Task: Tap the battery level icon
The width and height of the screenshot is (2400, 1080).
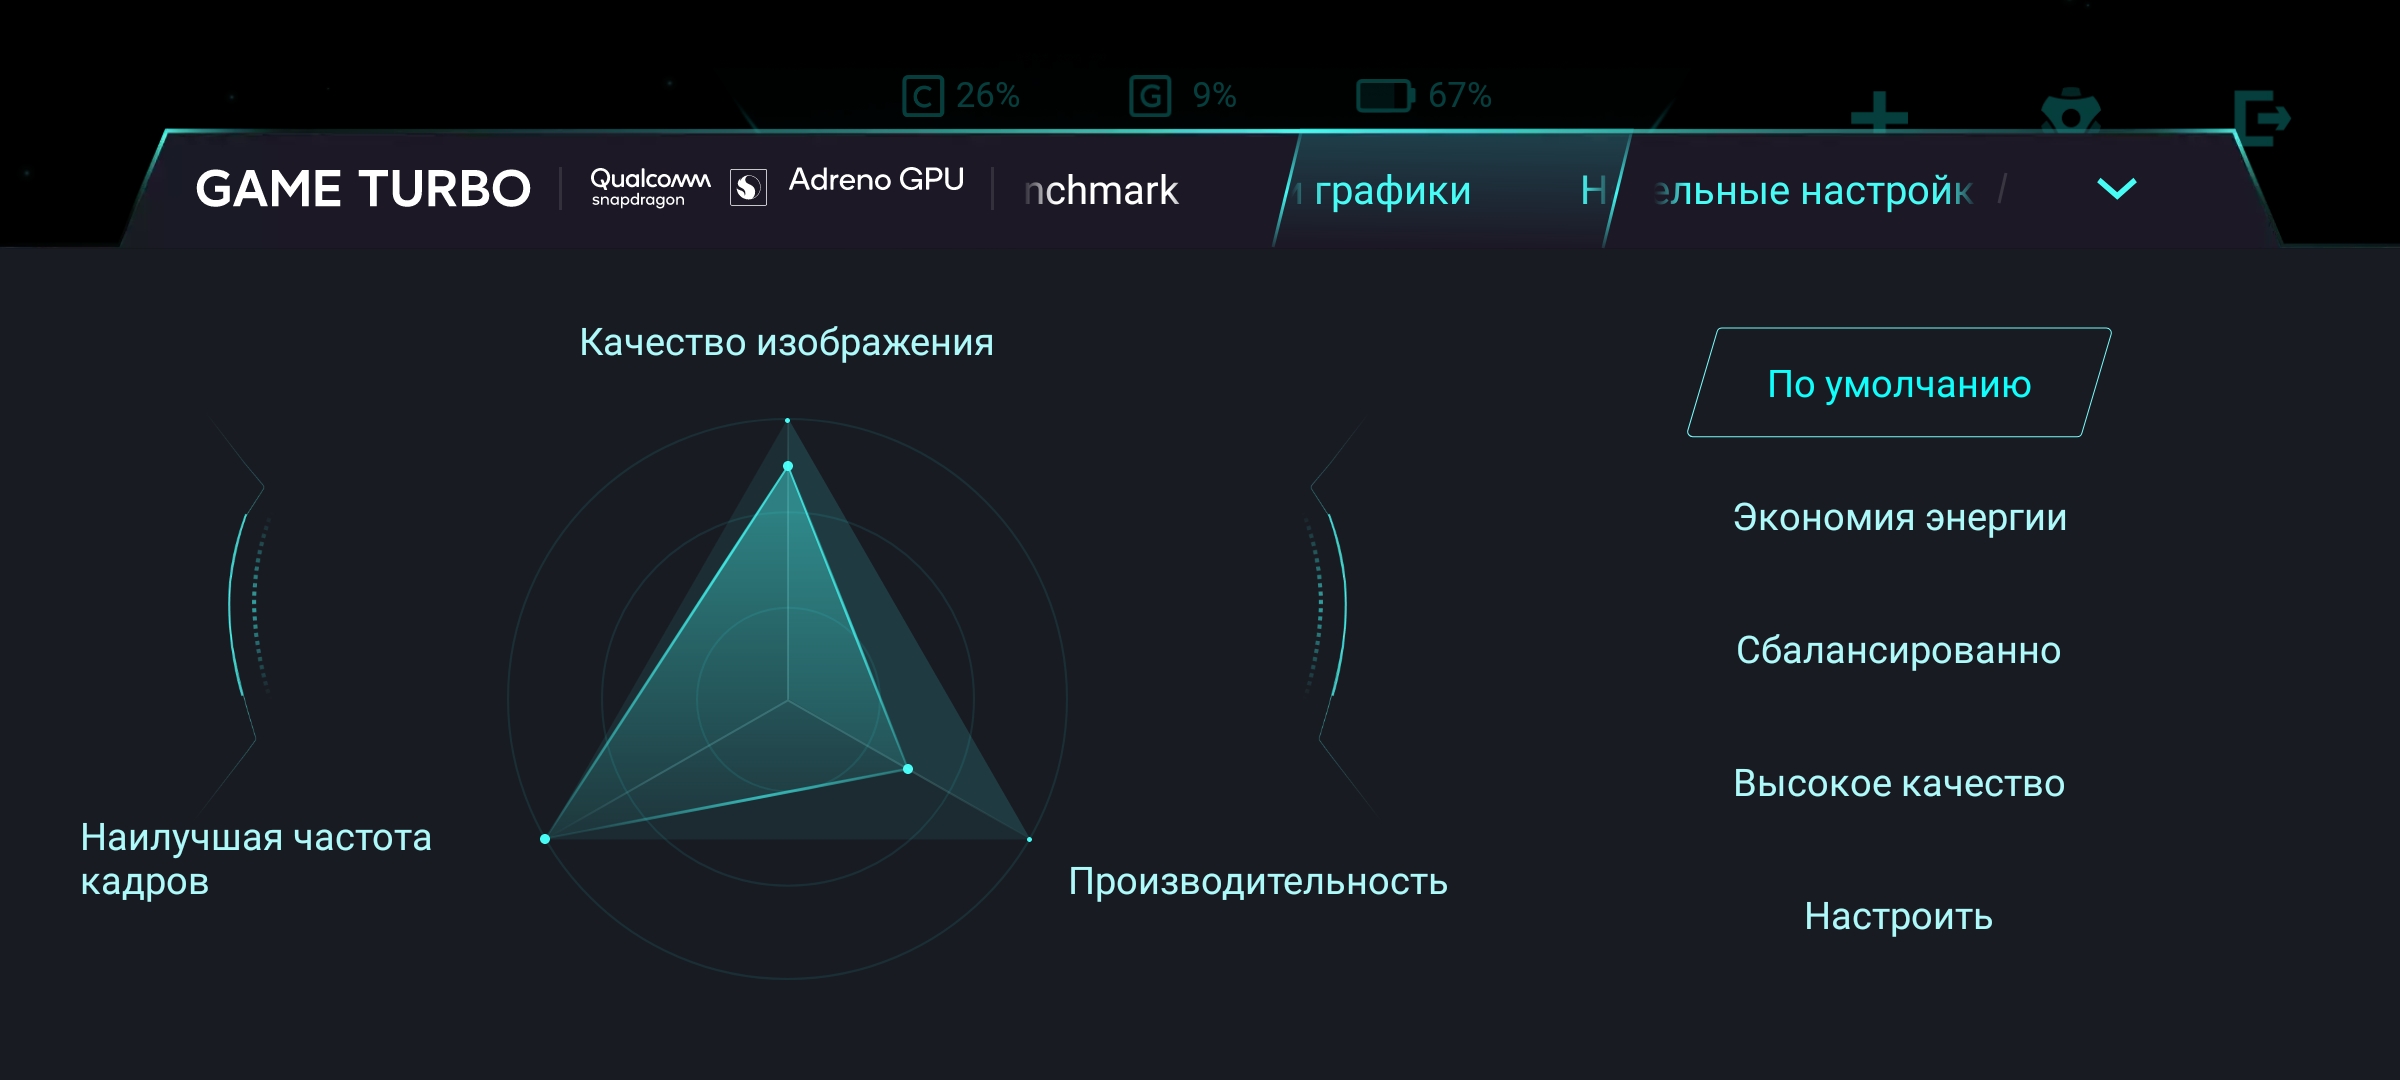Action: point(1384,96)
